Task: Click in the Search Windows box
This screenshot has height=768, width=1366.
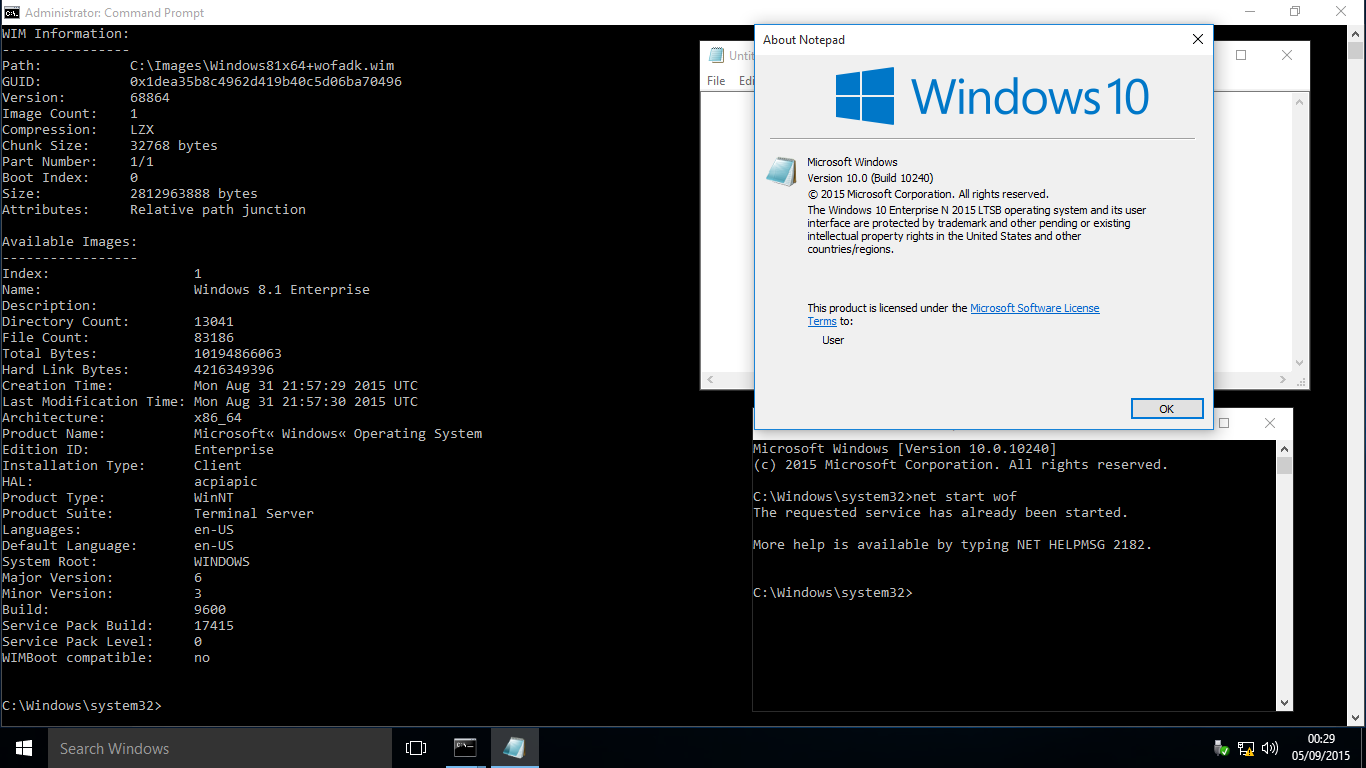Action: (x=220, y=748)
